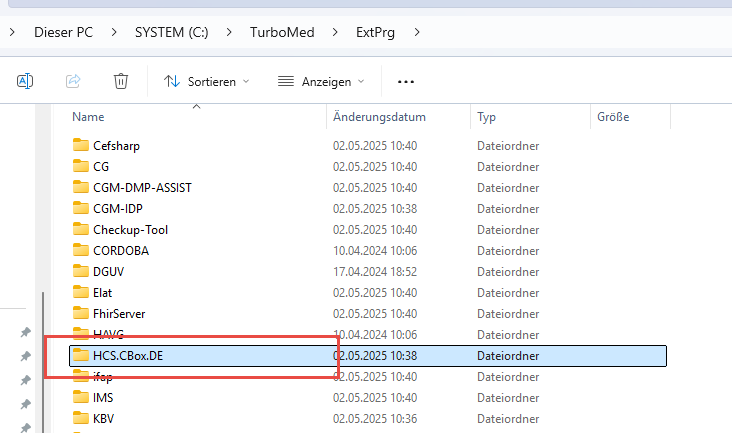
Task: Sort by the Name column header
Action: pyautogui.click(x=88, y=117)
